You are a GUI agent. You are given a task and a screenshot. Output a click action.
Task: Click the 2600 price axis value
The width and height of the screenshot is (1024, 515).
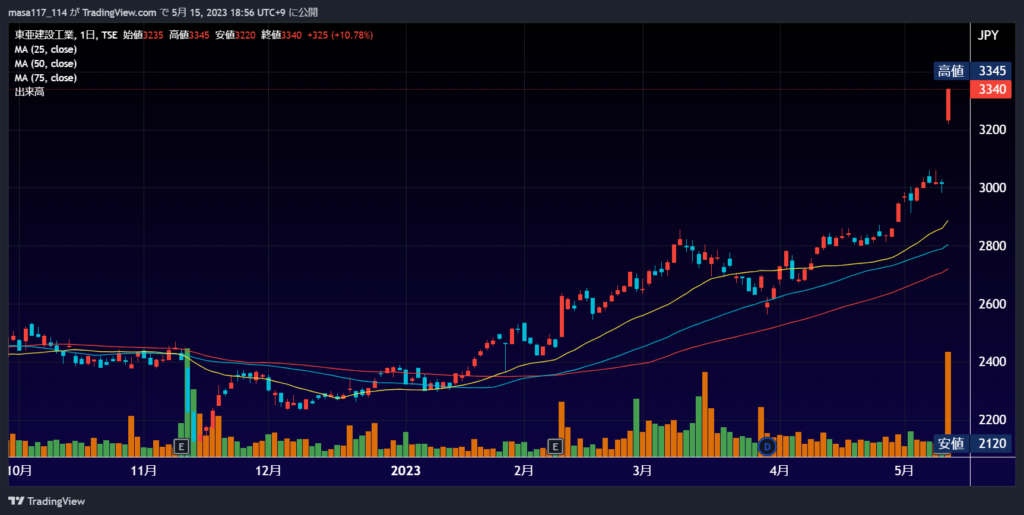[x=992, y=304]
